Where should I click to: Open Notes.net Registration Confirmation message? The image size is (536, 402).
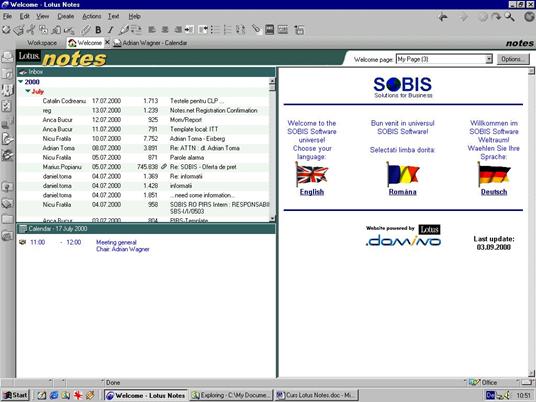(144, 110)
